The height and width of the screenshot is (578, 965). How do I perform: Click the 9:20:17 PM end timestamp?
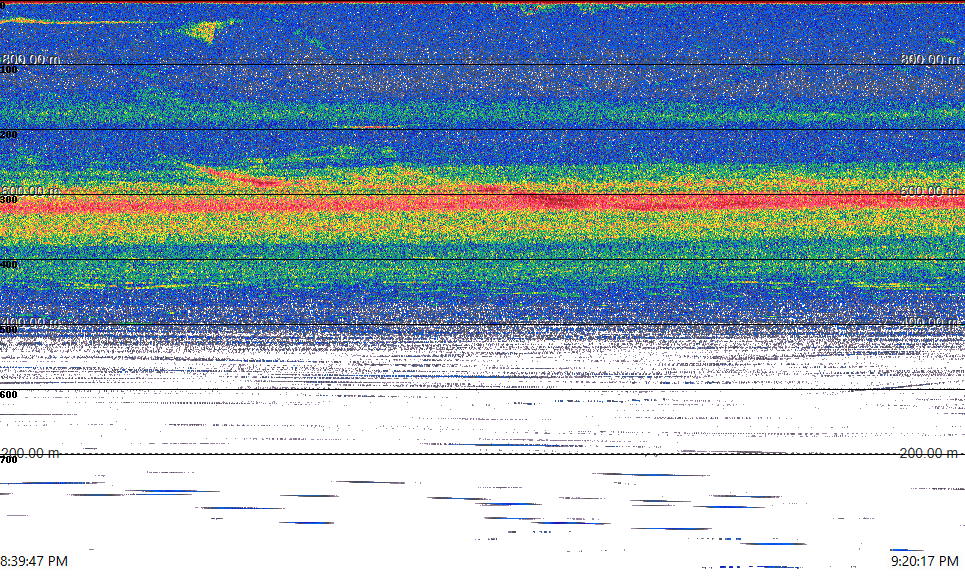tap(924, 561)
